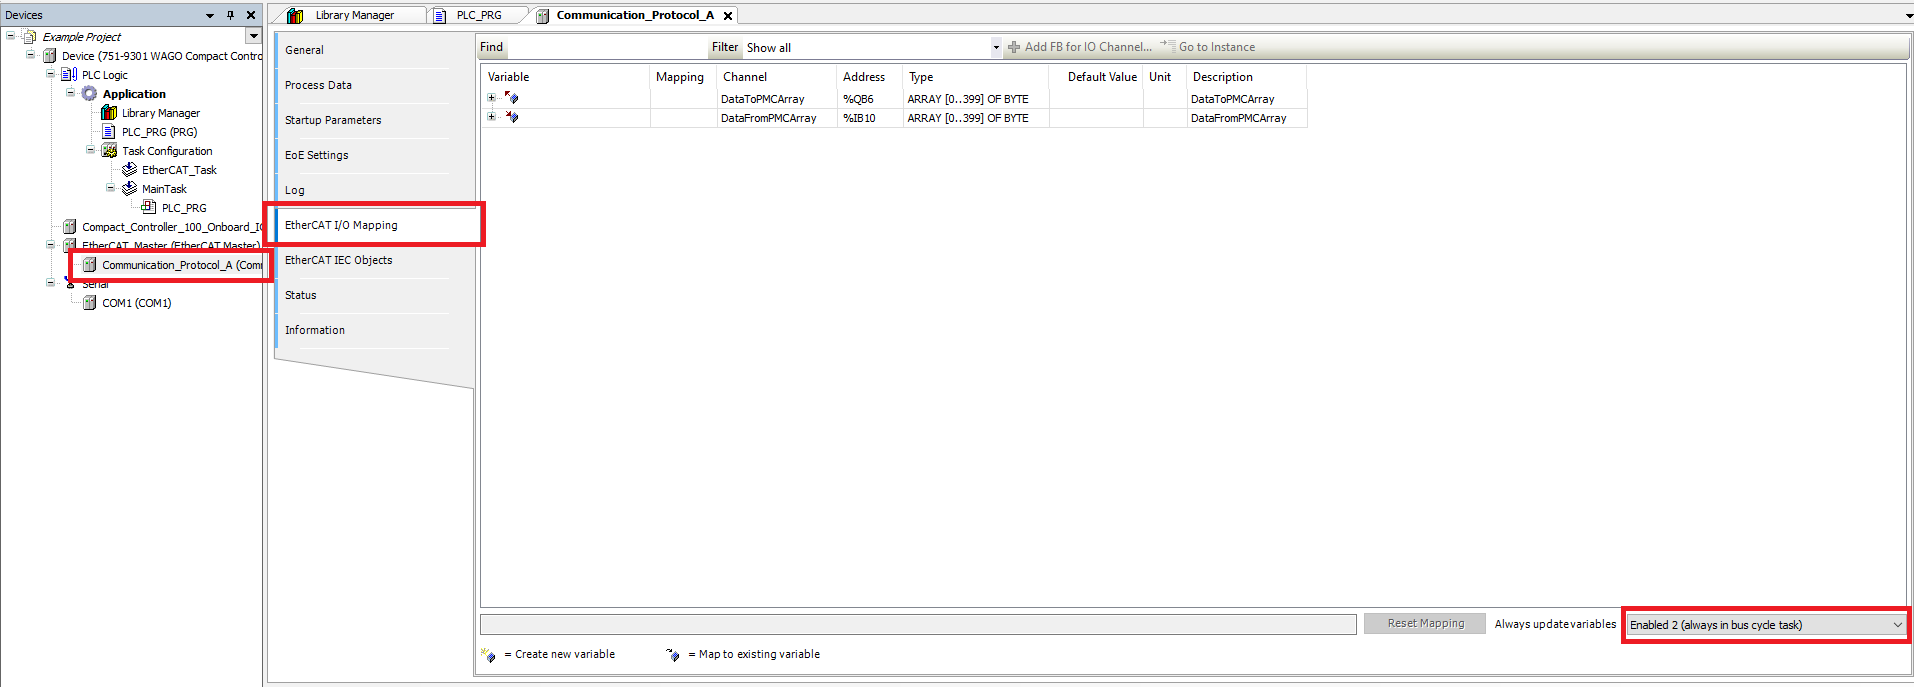The height and width of the screenshot is (687, 1914).
Task: Open the 'Always update variables' dropdown
Action: pyautogui.click(x=1896, y=625)
